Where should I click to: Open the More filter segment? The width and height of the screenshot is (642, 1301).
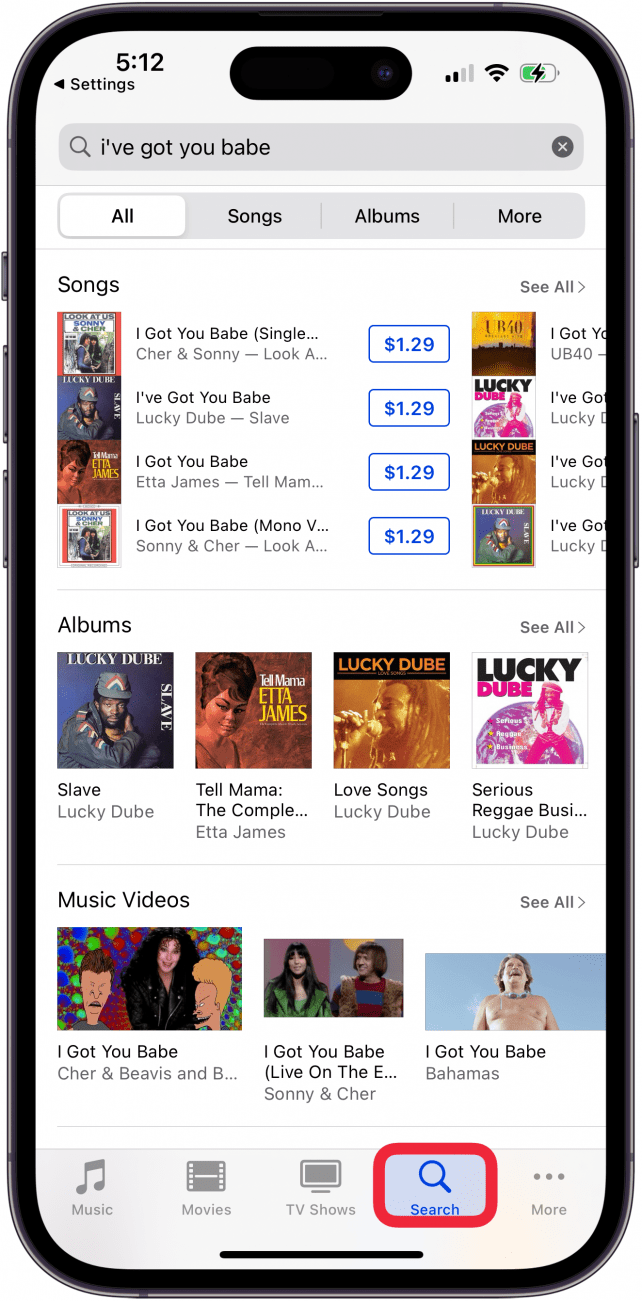coord(520,216)
